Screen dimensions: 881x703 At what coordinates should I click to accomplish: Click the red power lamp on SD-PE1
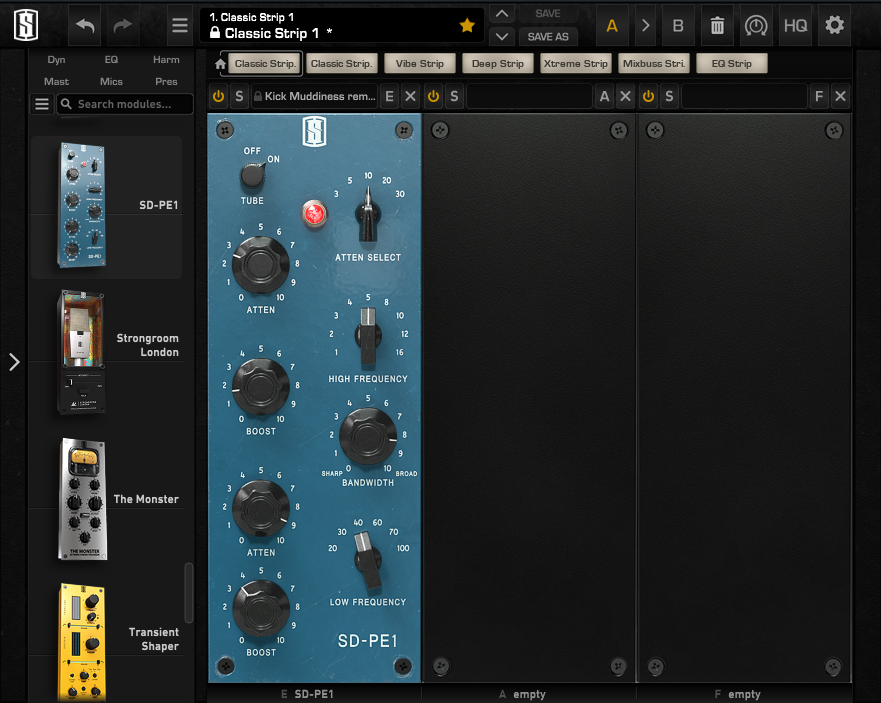click(314, 214)
